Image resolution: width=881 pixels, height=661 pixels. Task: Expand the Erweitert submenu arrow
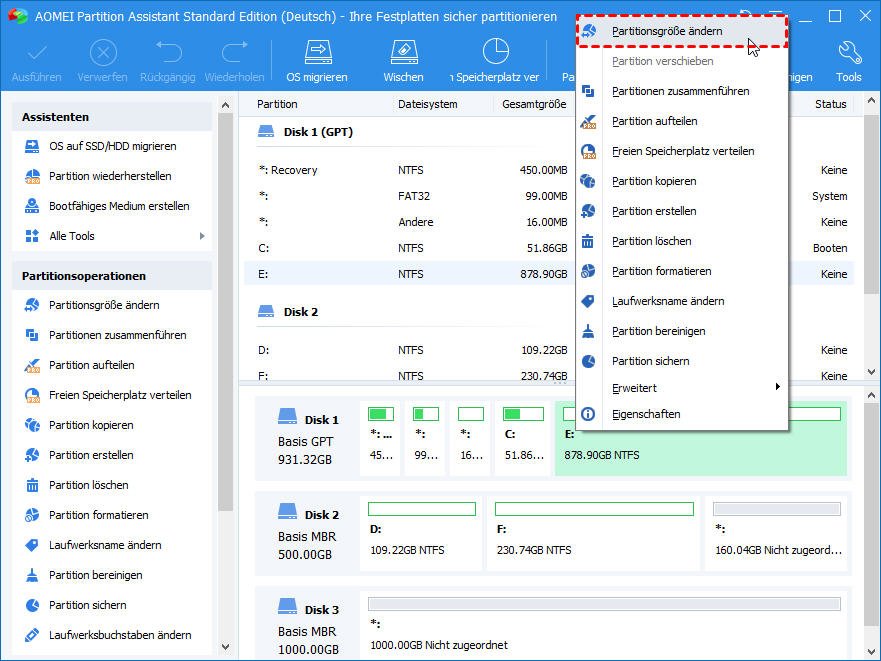pyautogui.click(x=778, y=387)
